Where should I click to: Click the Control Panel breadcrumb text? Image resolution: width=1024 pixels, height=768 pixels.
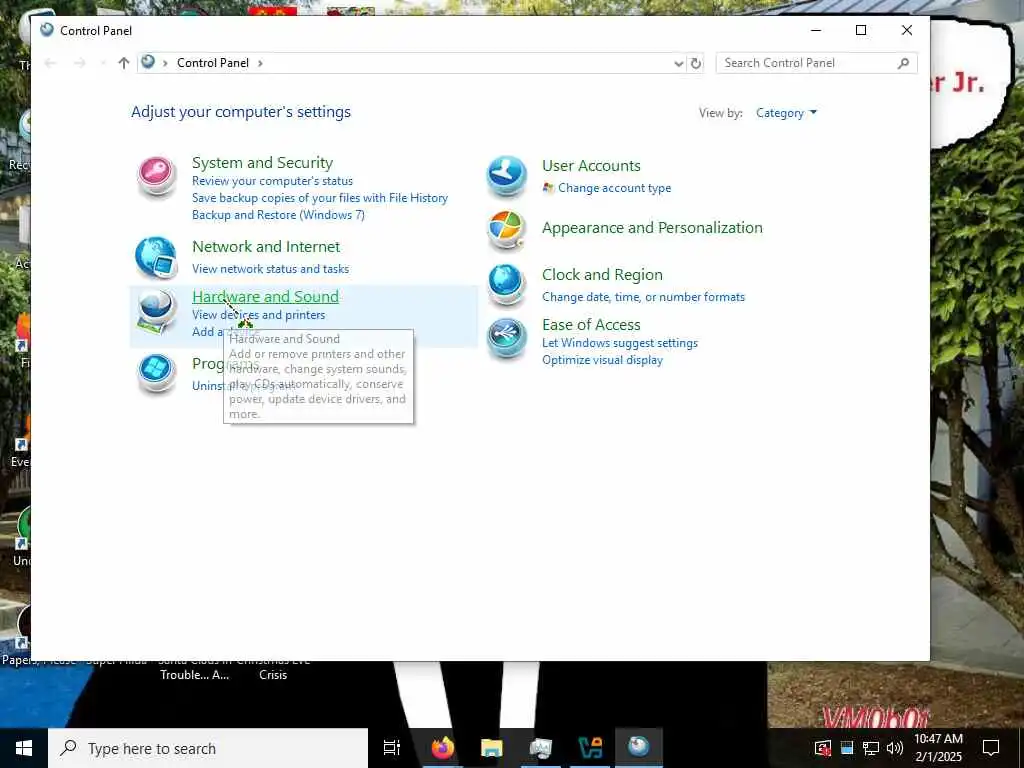[213, 63]
